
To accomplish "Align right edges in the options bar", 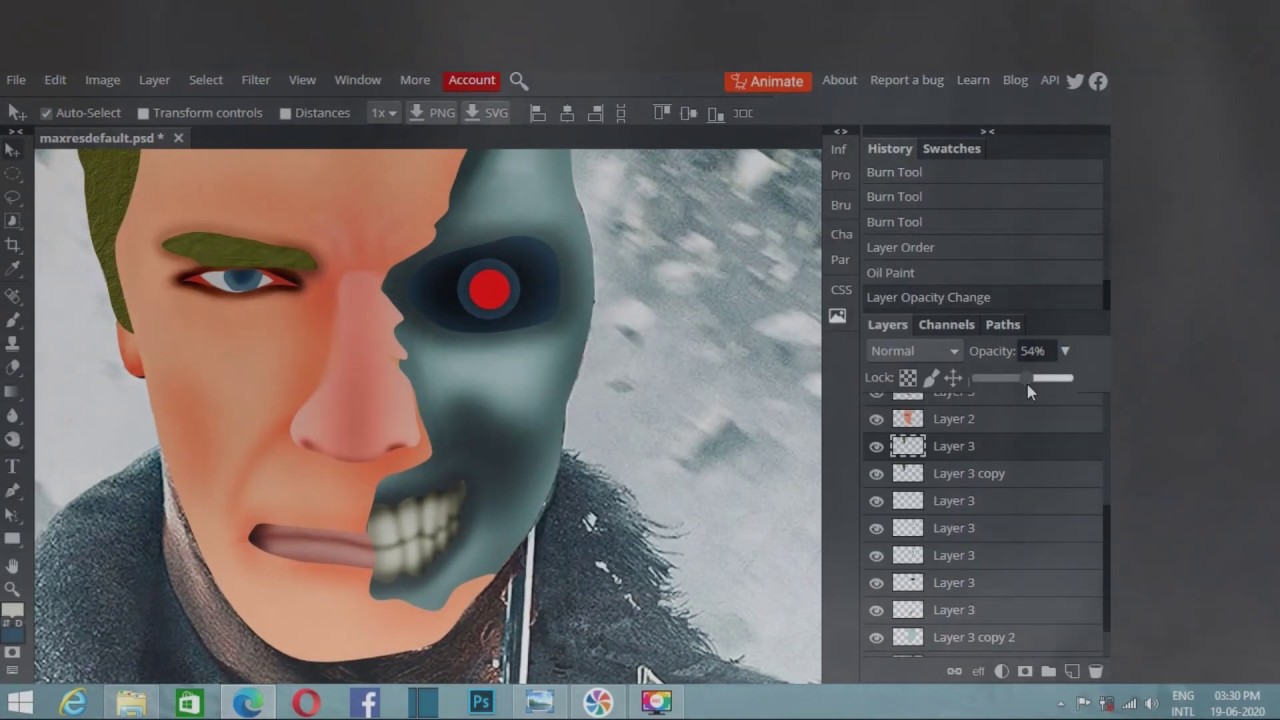I will (x=596, y=113).
